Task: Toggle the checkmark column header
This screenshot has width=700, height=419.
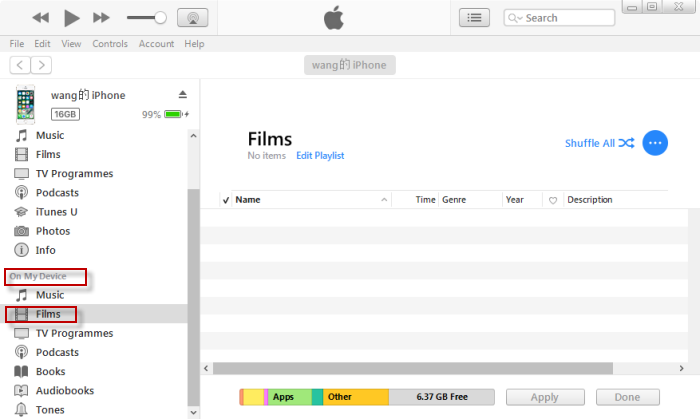Action: tap(226, 200)
